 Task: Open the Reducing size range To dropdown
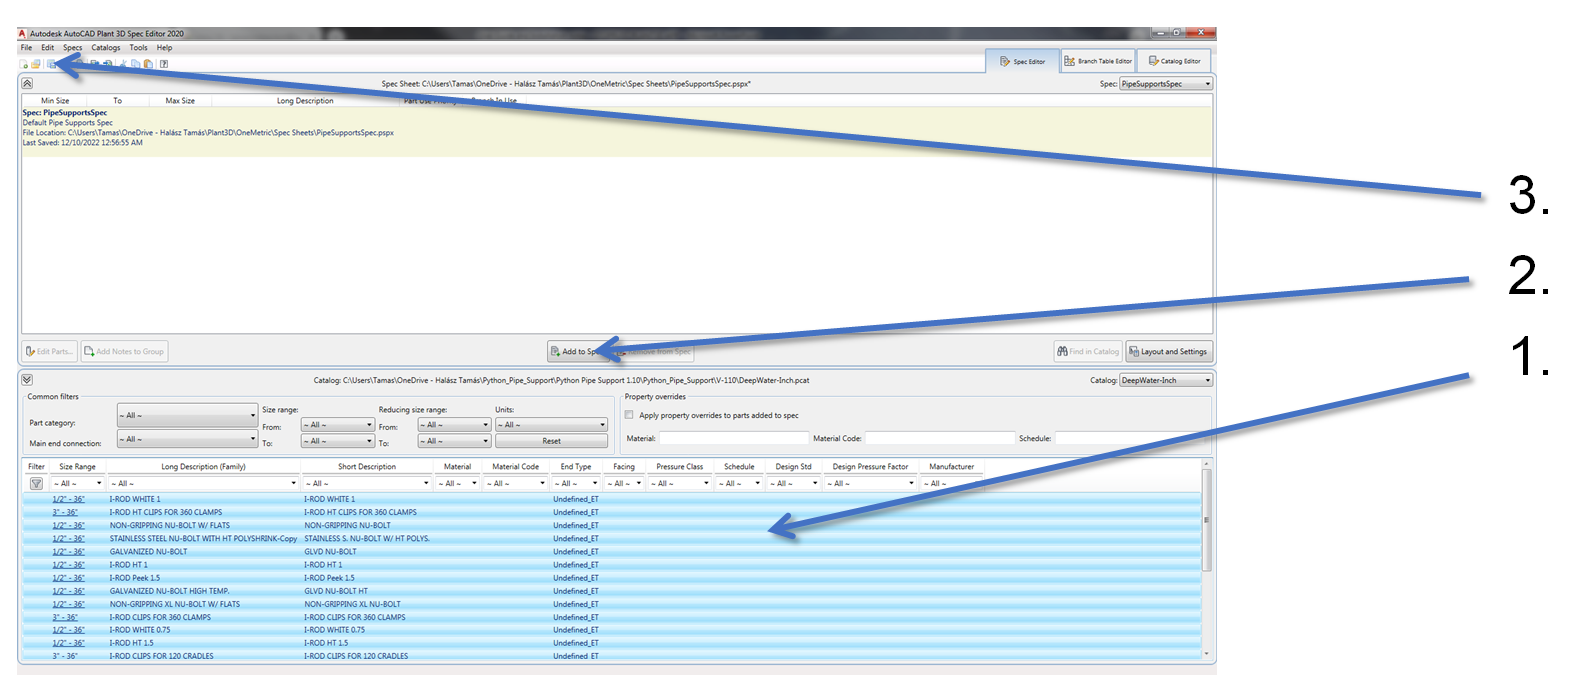(454, 441)
